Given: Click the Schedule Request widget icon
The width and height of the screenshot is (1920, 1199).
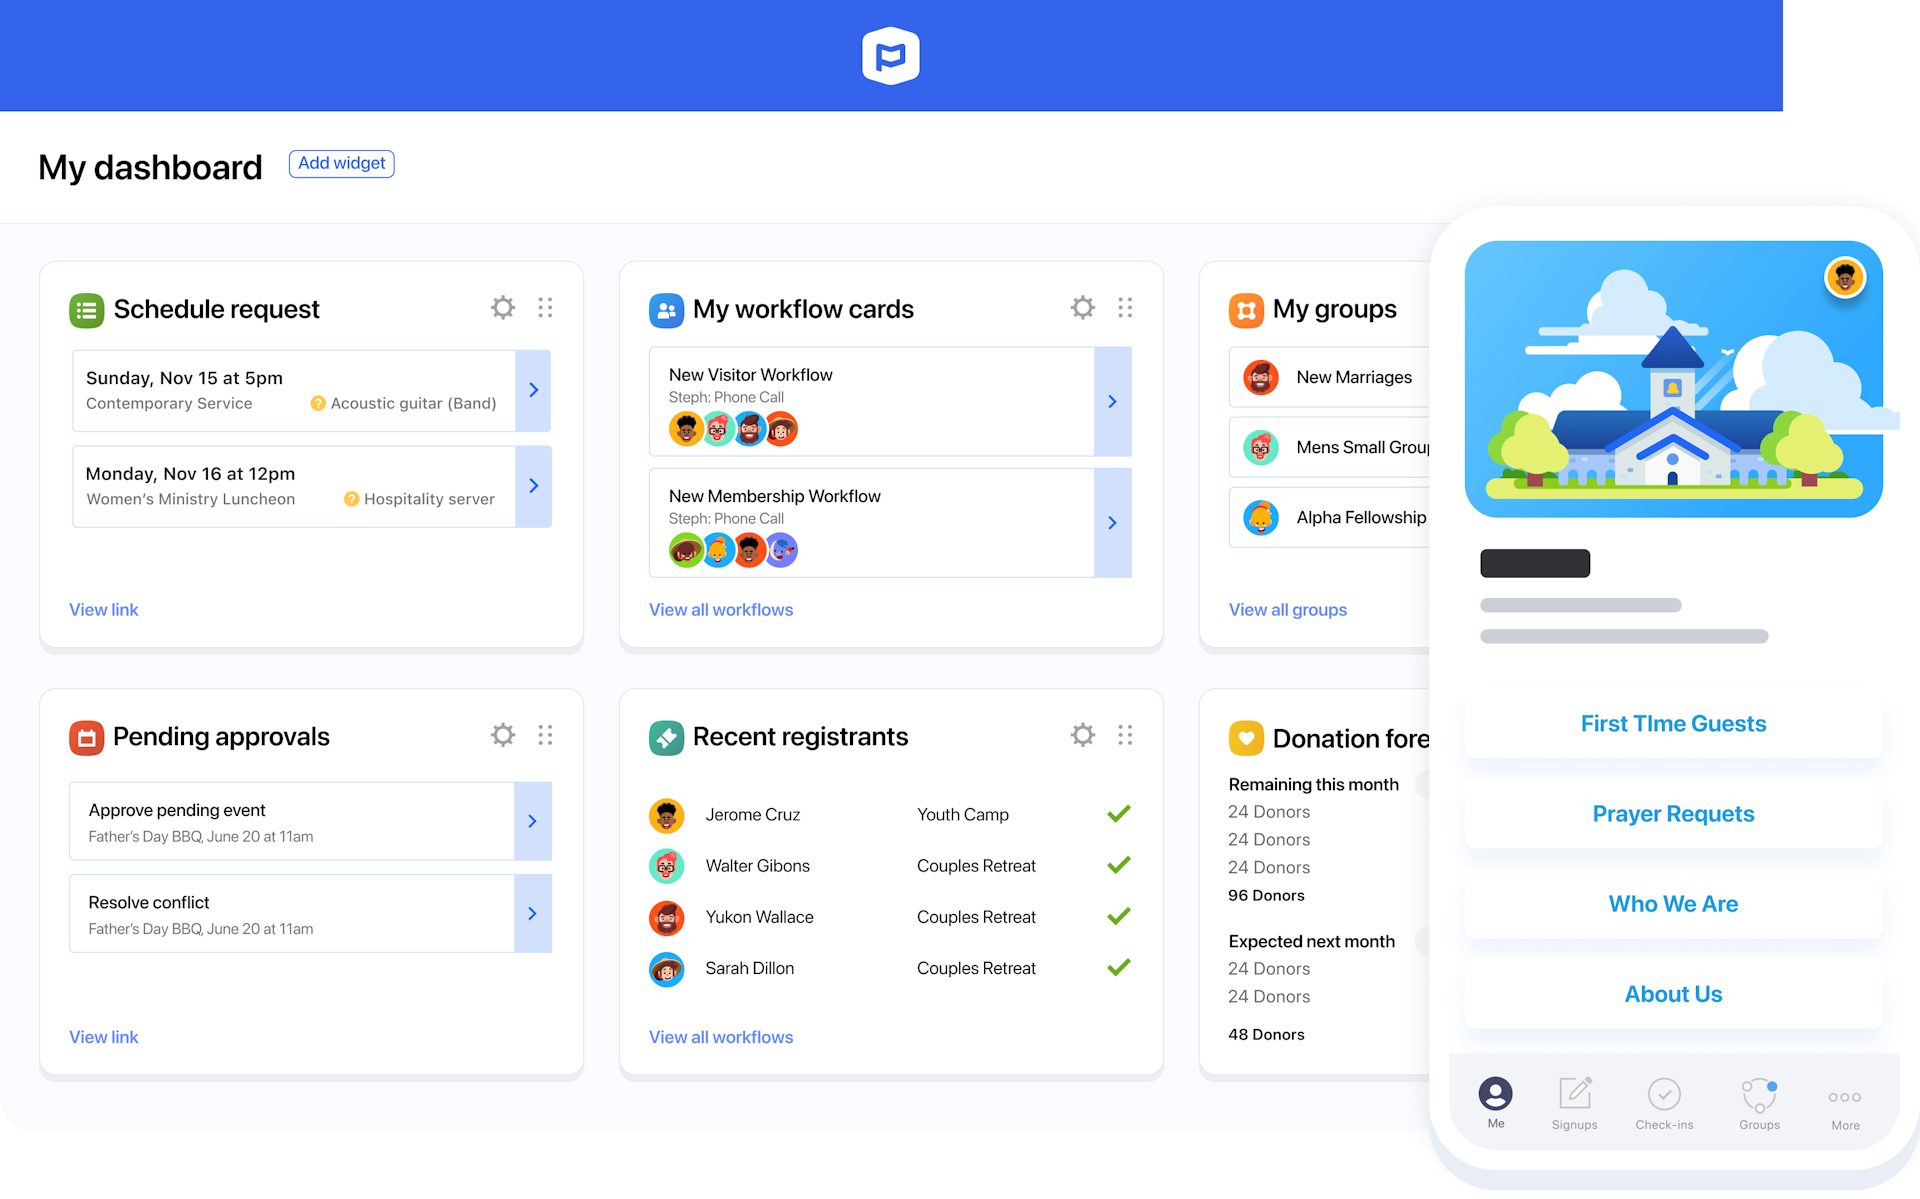Looking at the screenshot, I should [x=86, y=307].
